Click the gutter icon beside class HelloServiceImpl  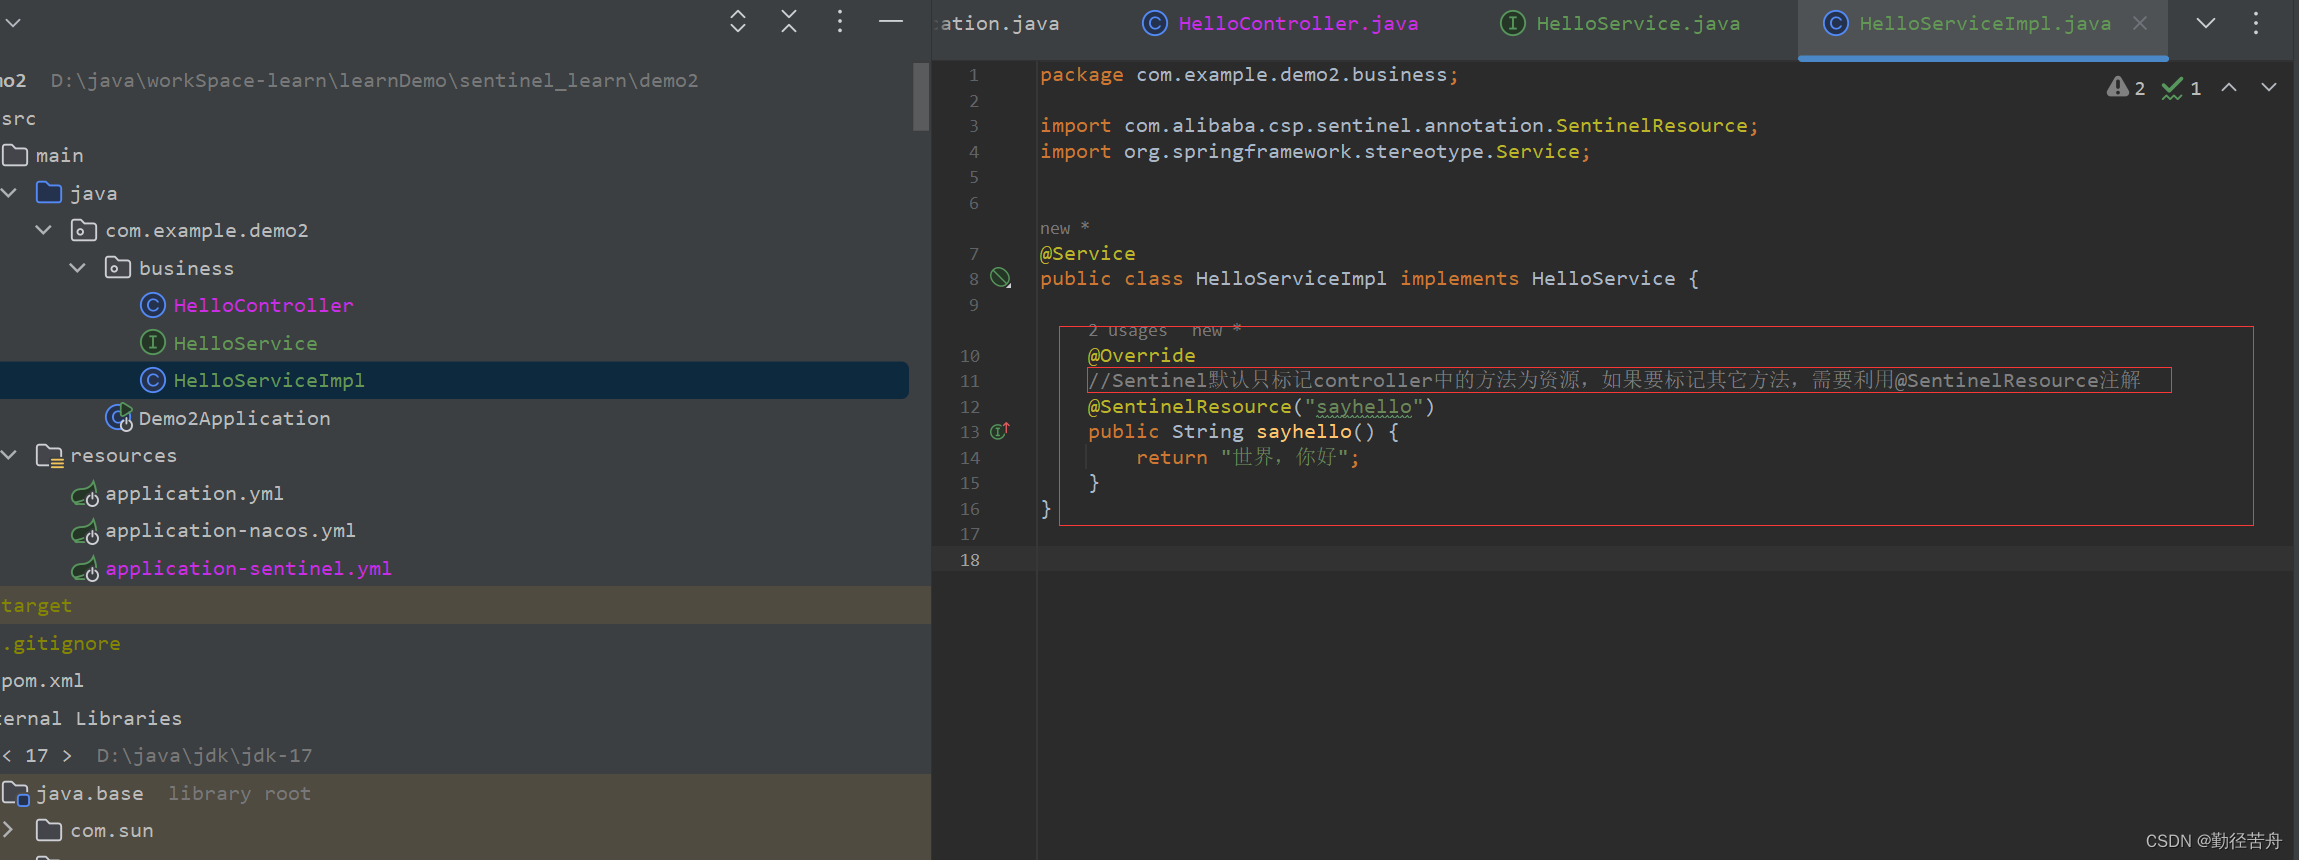tap(1000, 278)
